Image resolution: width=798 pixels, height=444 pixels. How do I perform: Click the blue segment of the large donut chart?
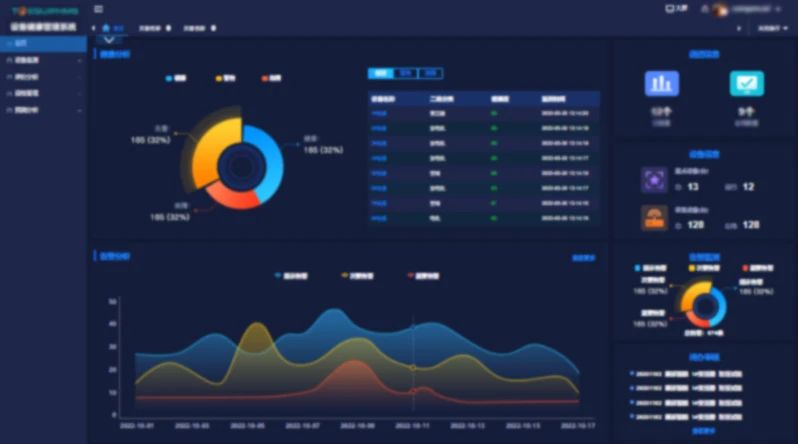(x=270, y=150)
